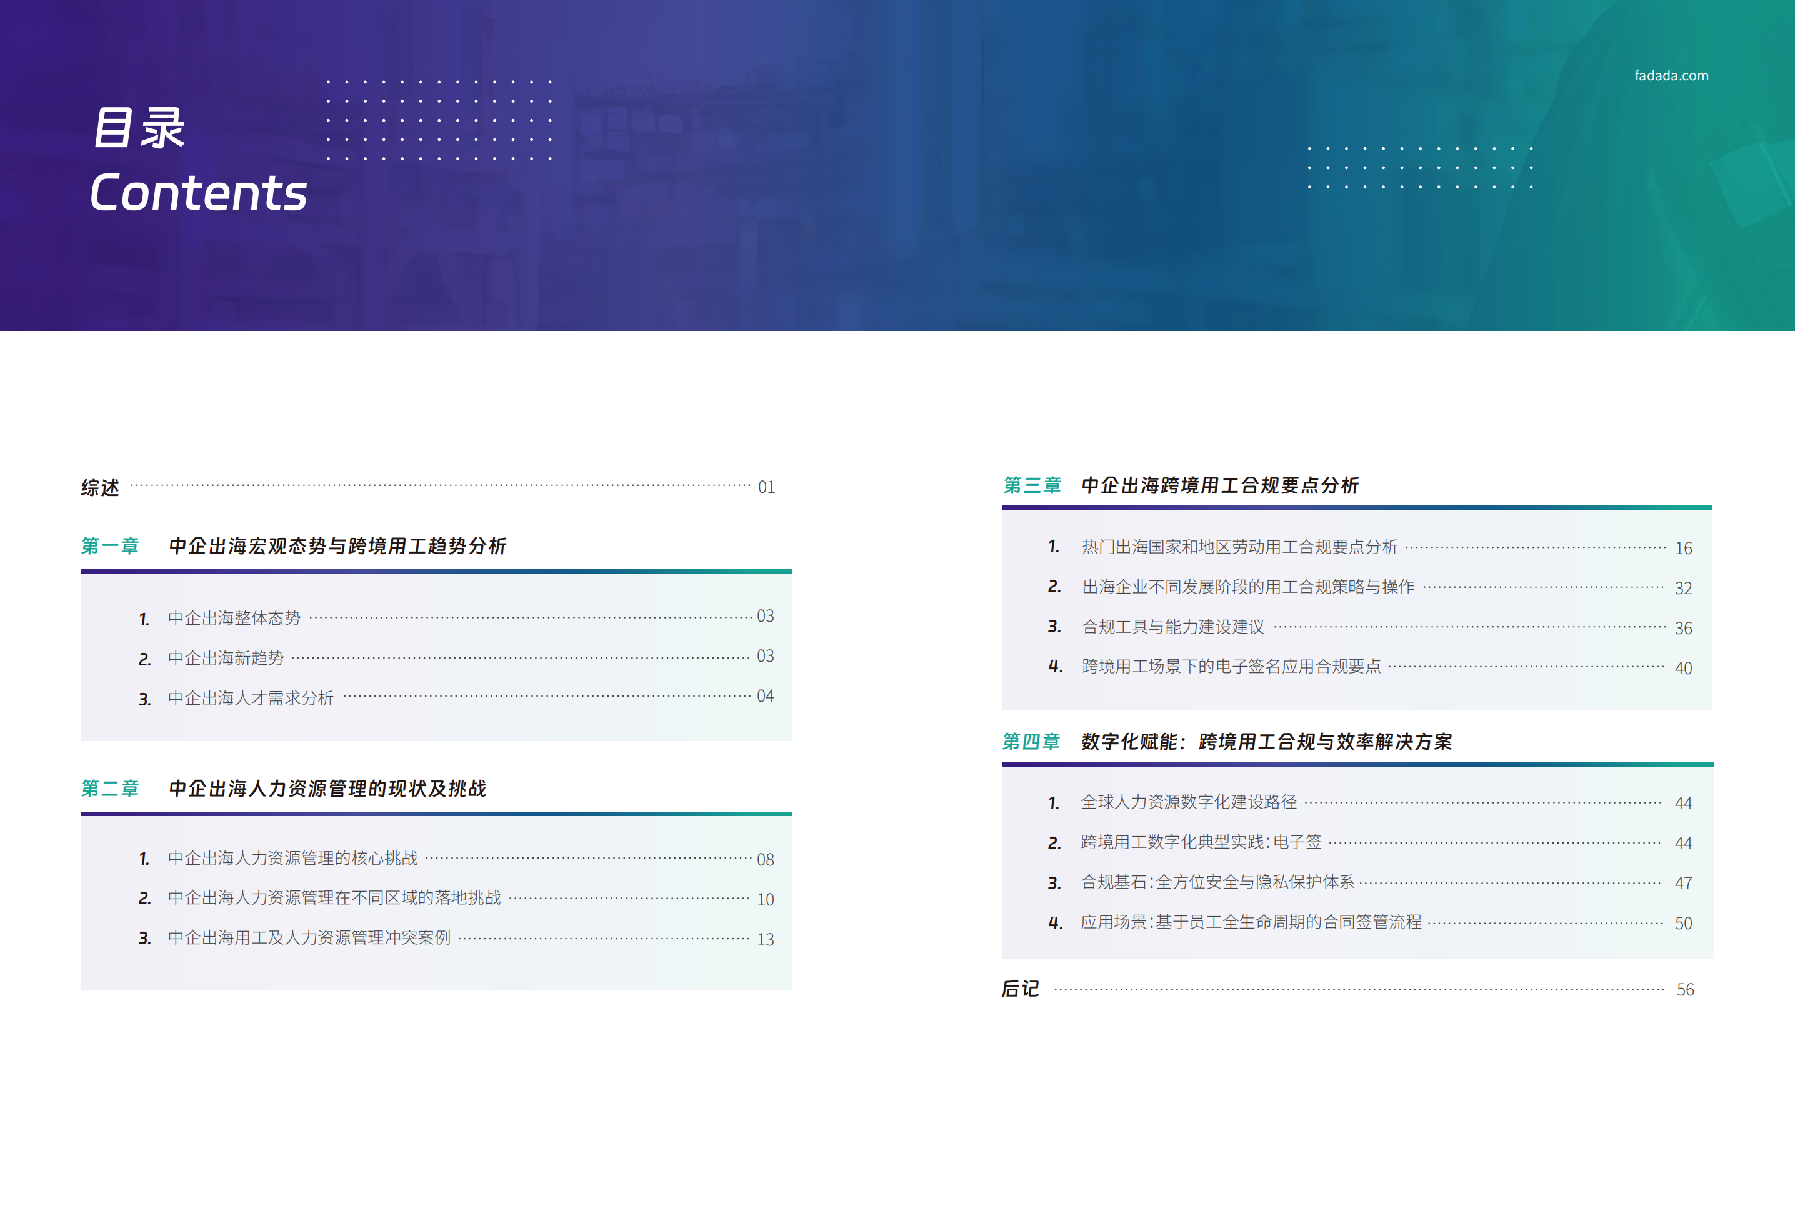Go to 全球人力资源数字化建设路径
Image resolution: width=1795 pixels, height=1228 pixels.
(1188, 802)
